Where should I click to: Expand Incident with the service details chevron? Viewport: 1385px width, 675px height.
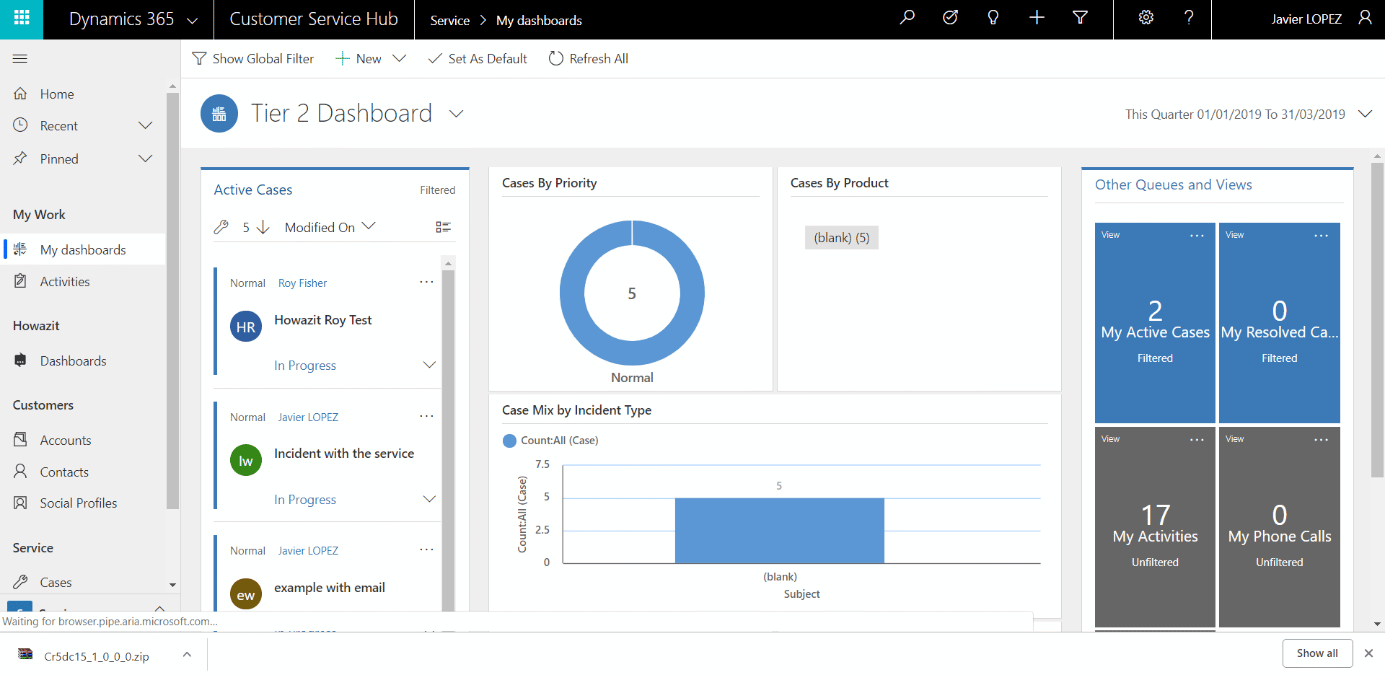coord(430,499)
